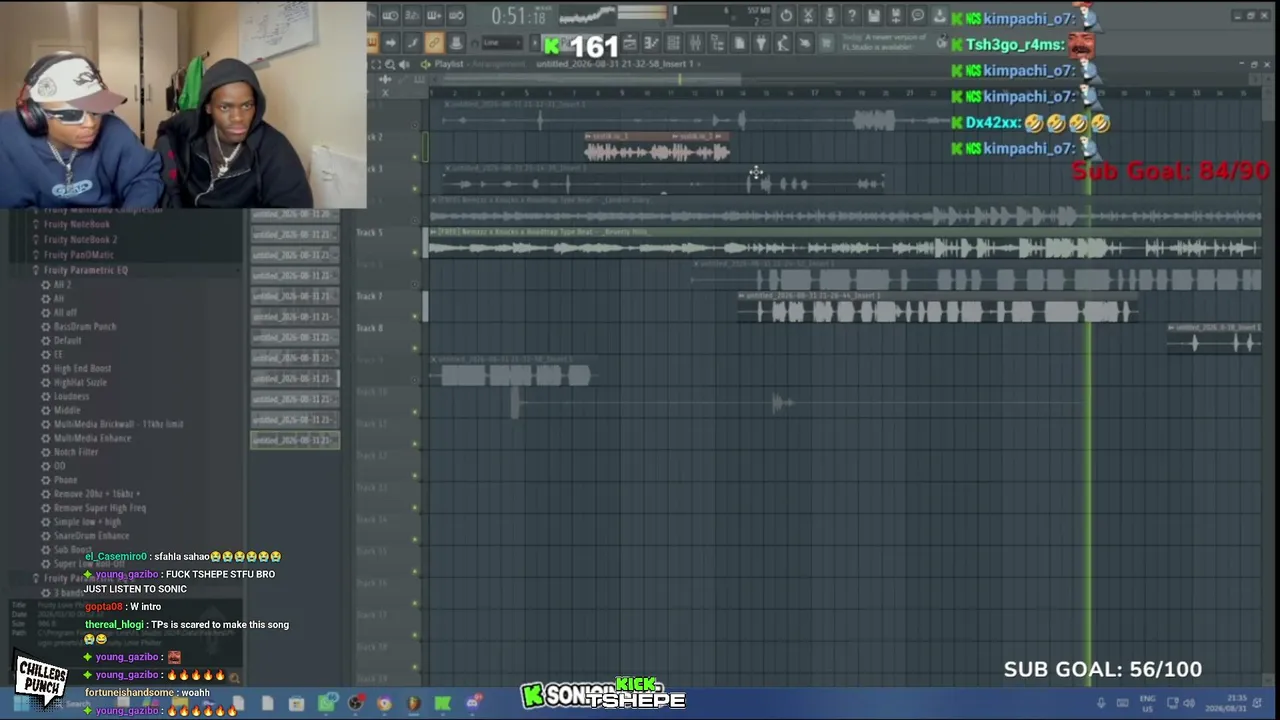1280x720 pixels.
Task: Click the newer version of FL Studio notice
Action: pyautogui.click(x=885, y=43)
